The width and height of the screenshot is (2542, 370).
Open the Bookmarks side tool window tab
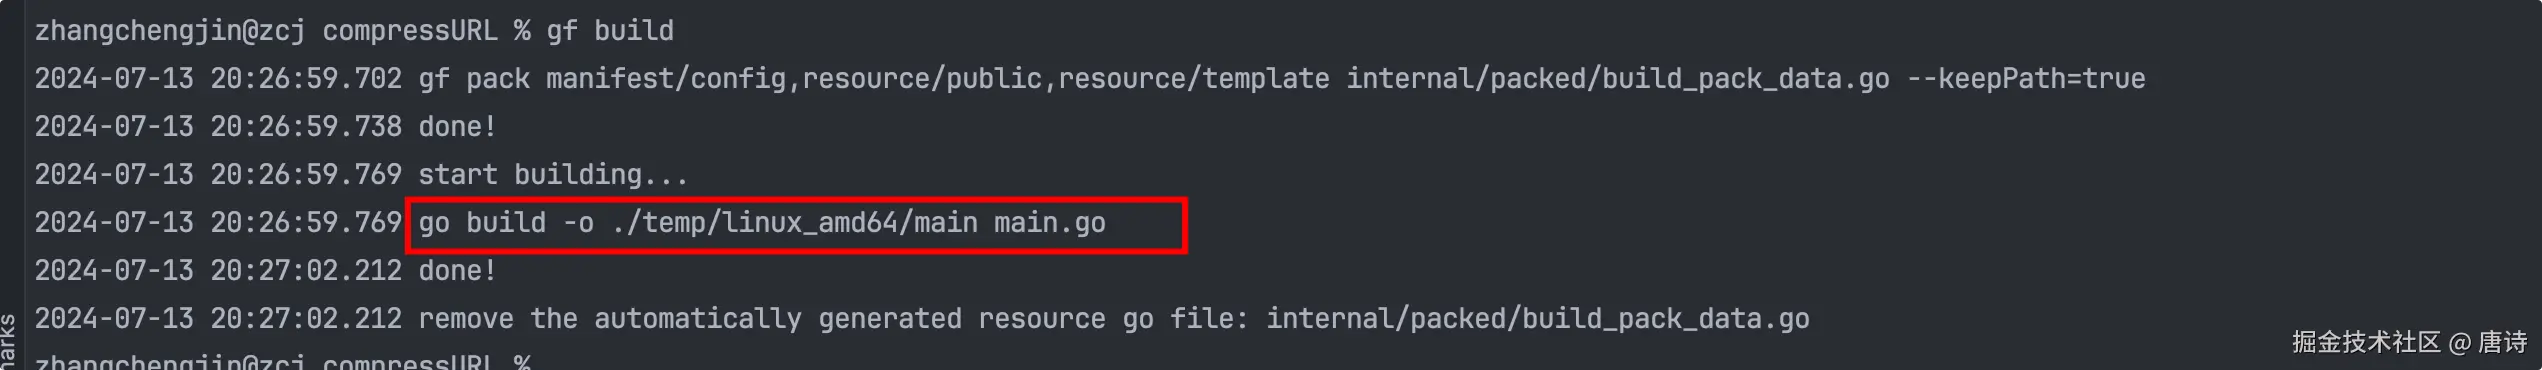tap(8, 340)
